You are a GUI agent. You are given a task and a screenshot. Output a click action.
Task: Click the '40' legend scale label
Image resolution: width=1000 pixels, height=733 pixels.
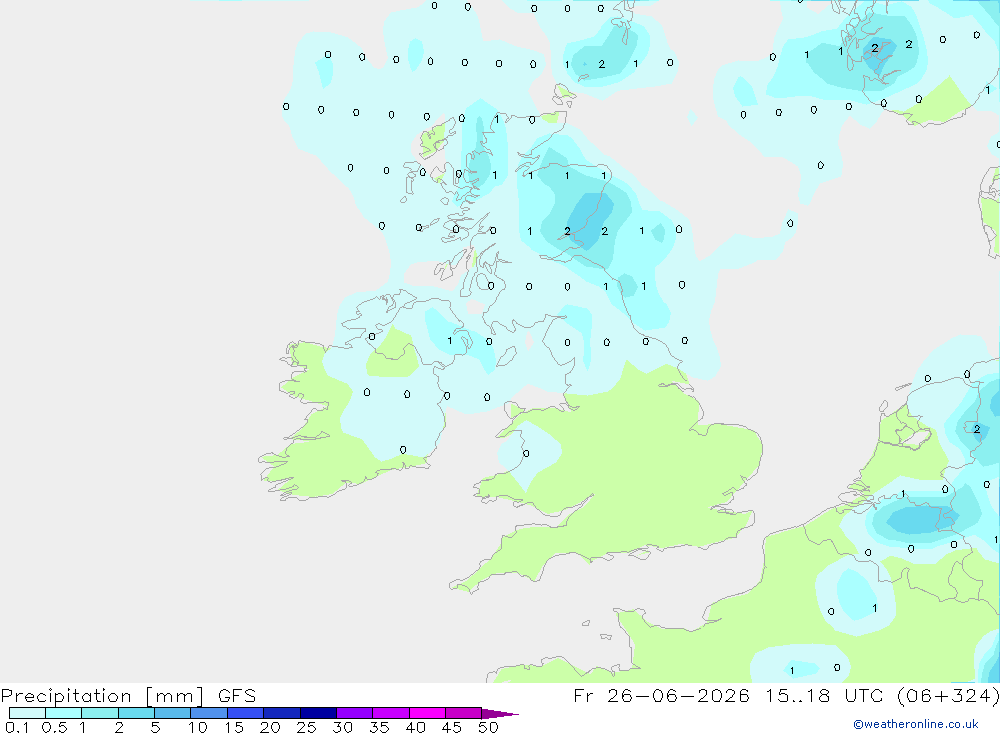point(415,727)
